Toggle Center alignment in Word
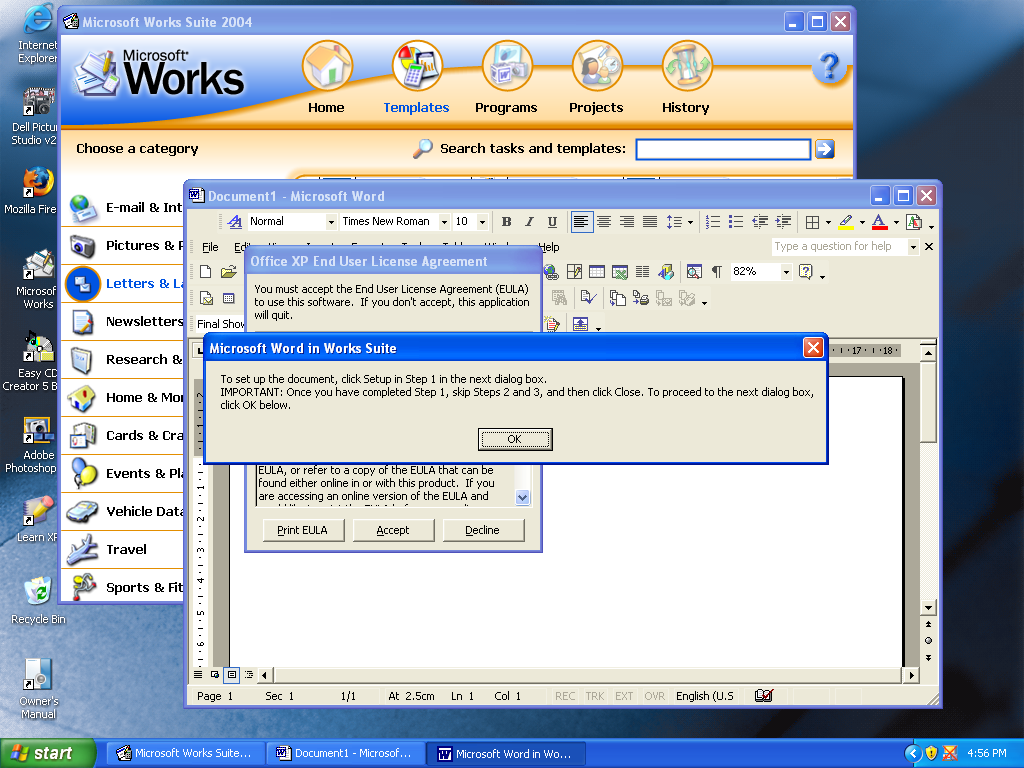This screenshot has width=1024, height=768. [604, 222]
